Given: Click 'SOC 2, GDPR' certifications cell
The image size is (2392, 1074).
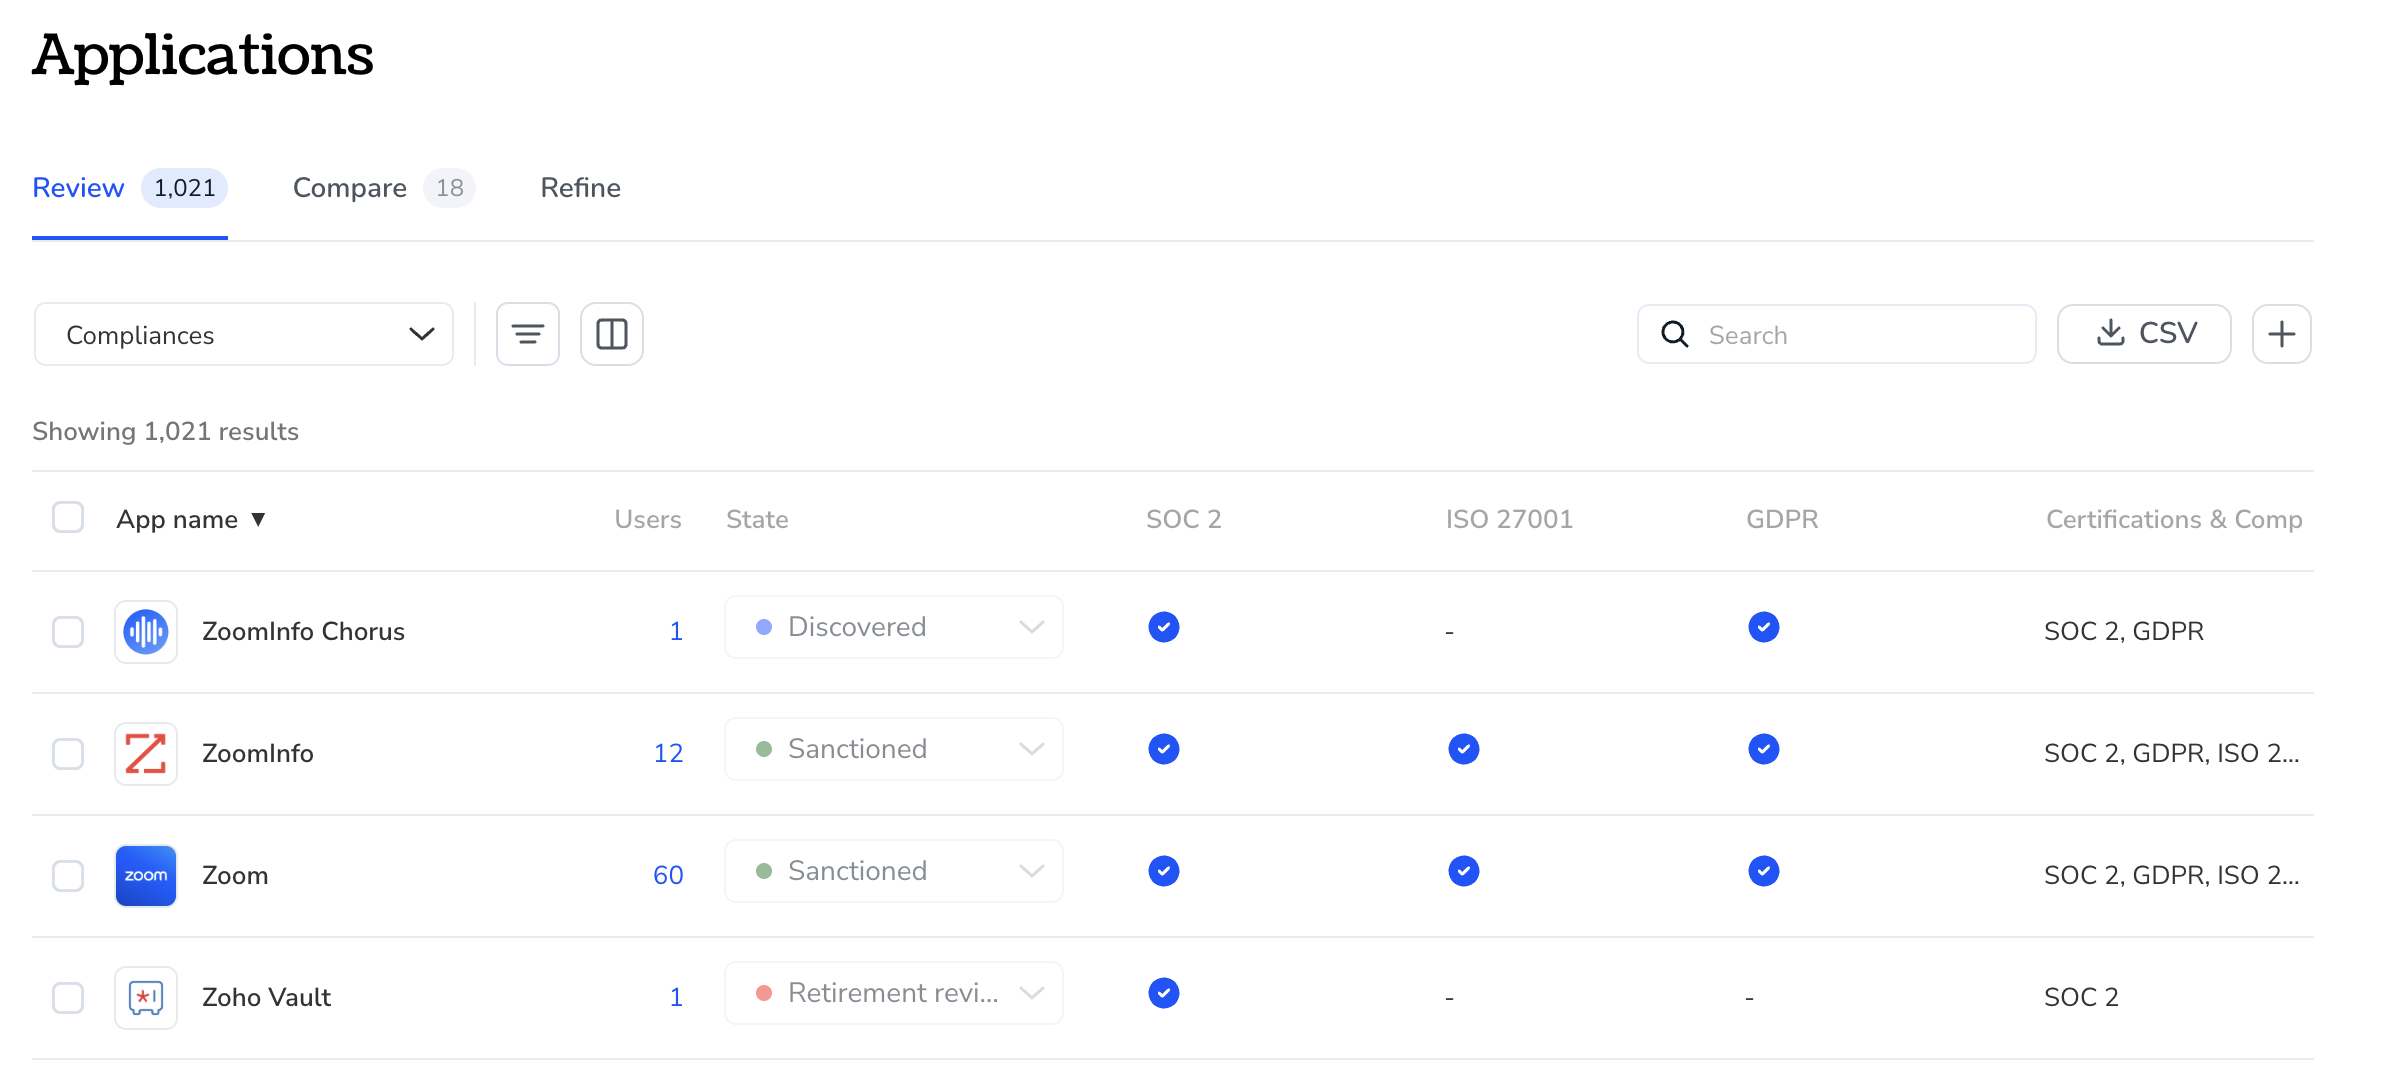Looking at the screenshot, I should click(2124, 632).
